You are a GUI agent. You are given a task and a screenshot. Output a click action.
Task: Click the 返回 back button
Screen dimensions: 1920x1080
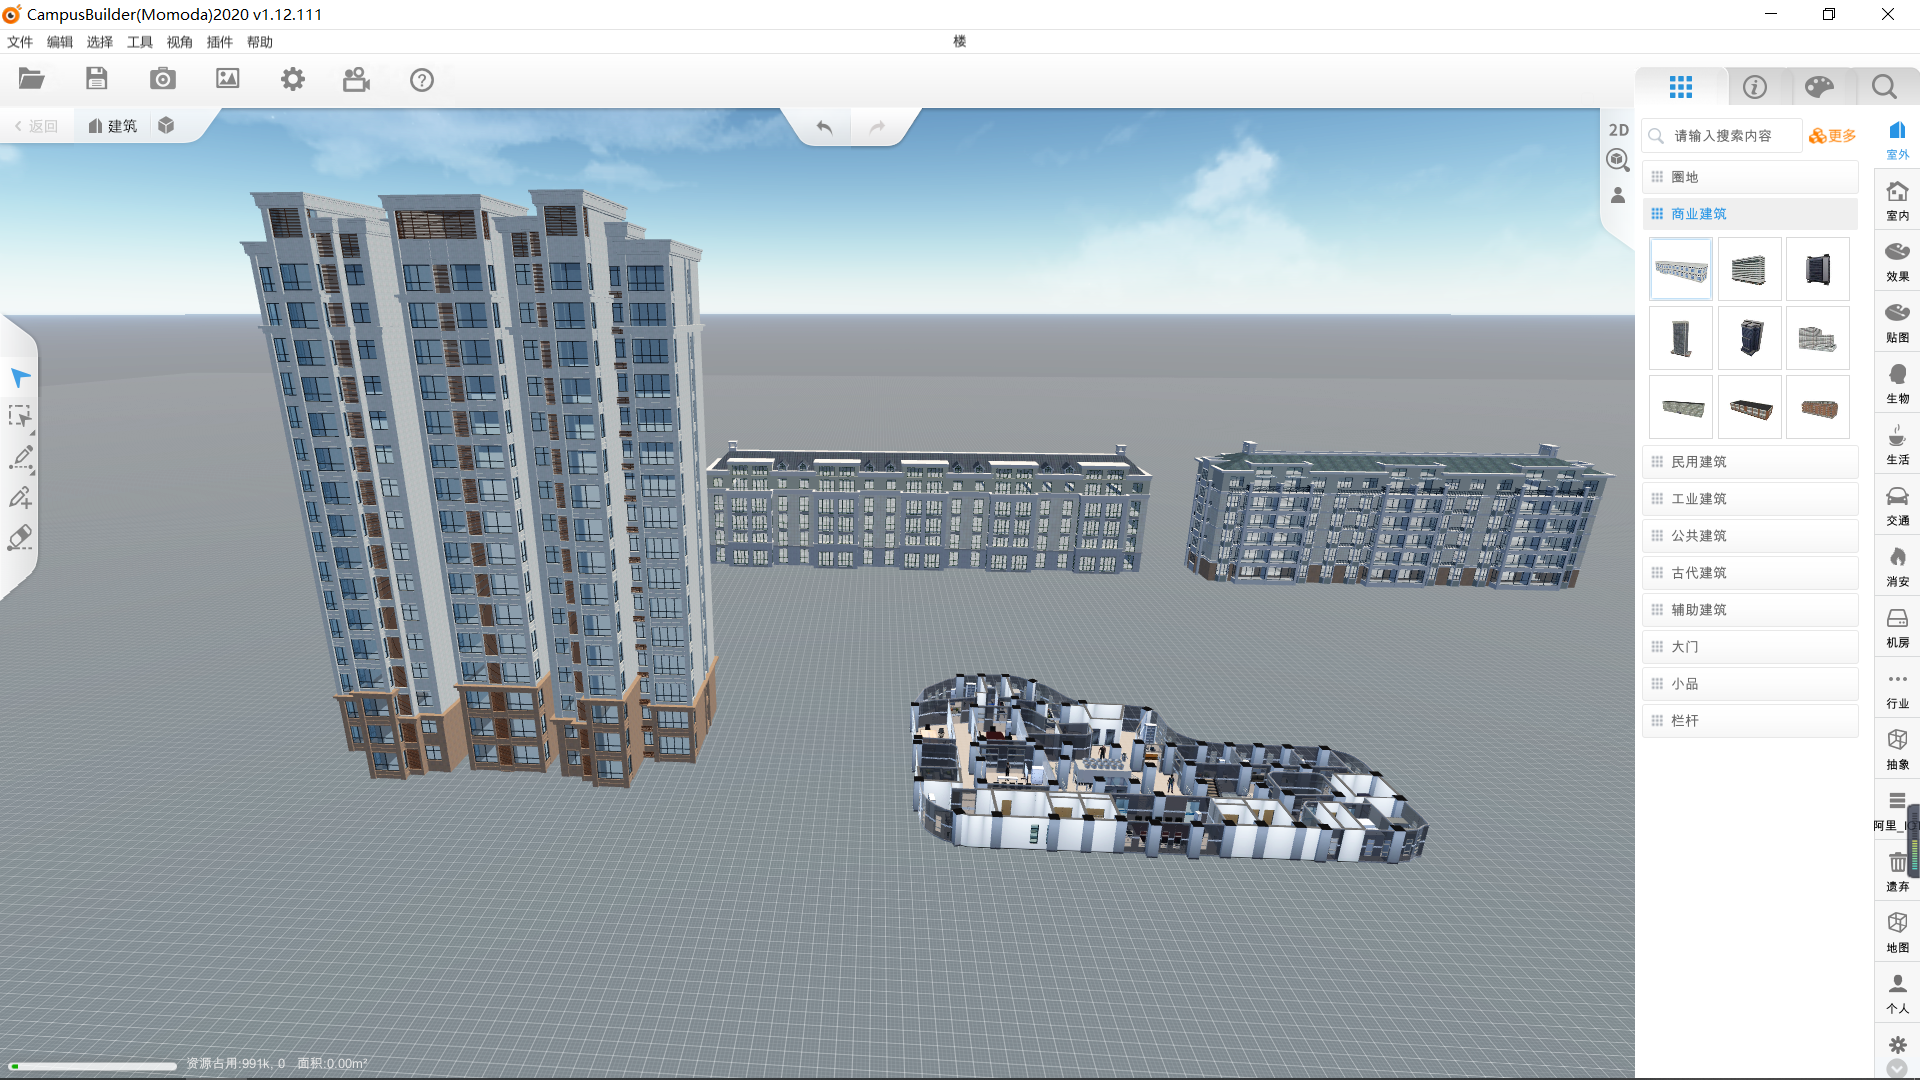click(36, 126)
